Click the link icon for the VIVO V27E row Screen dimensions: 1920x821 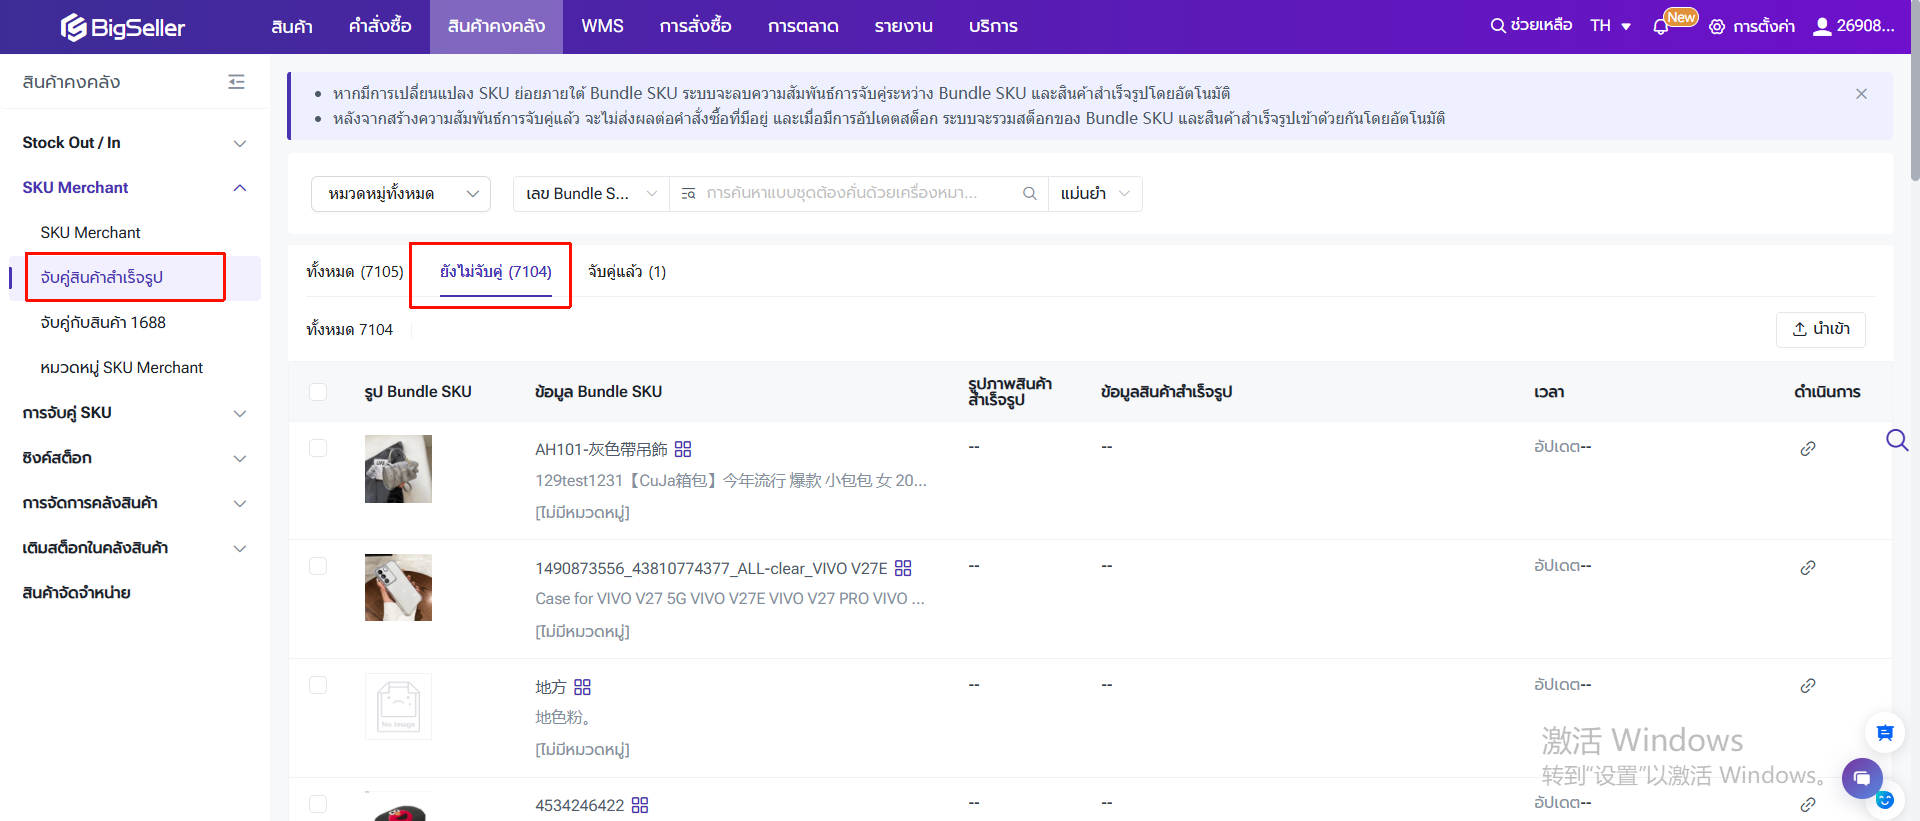click(1807, 568)
